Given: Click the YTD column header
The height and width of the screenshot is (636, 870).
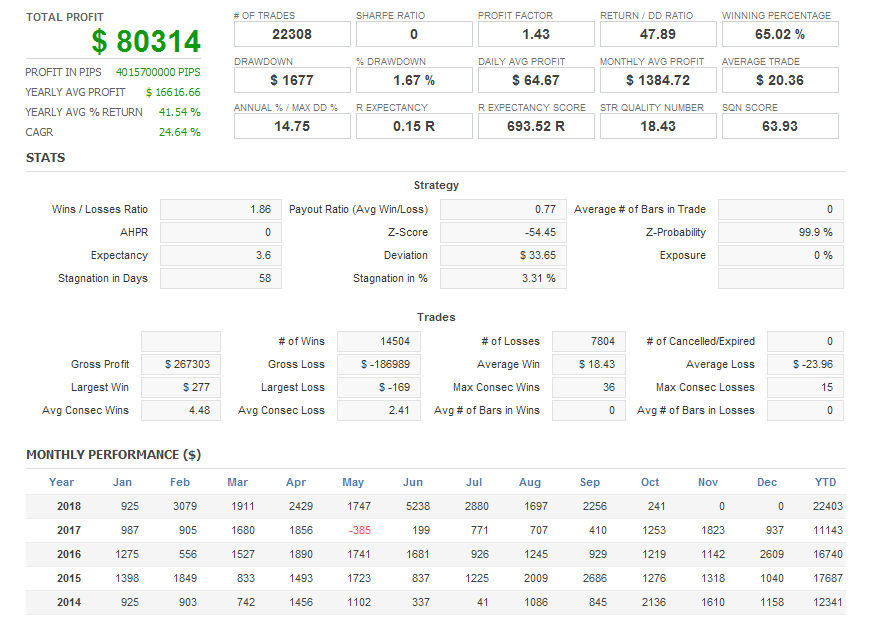Looking at the screenshot, I should (825, 482).
